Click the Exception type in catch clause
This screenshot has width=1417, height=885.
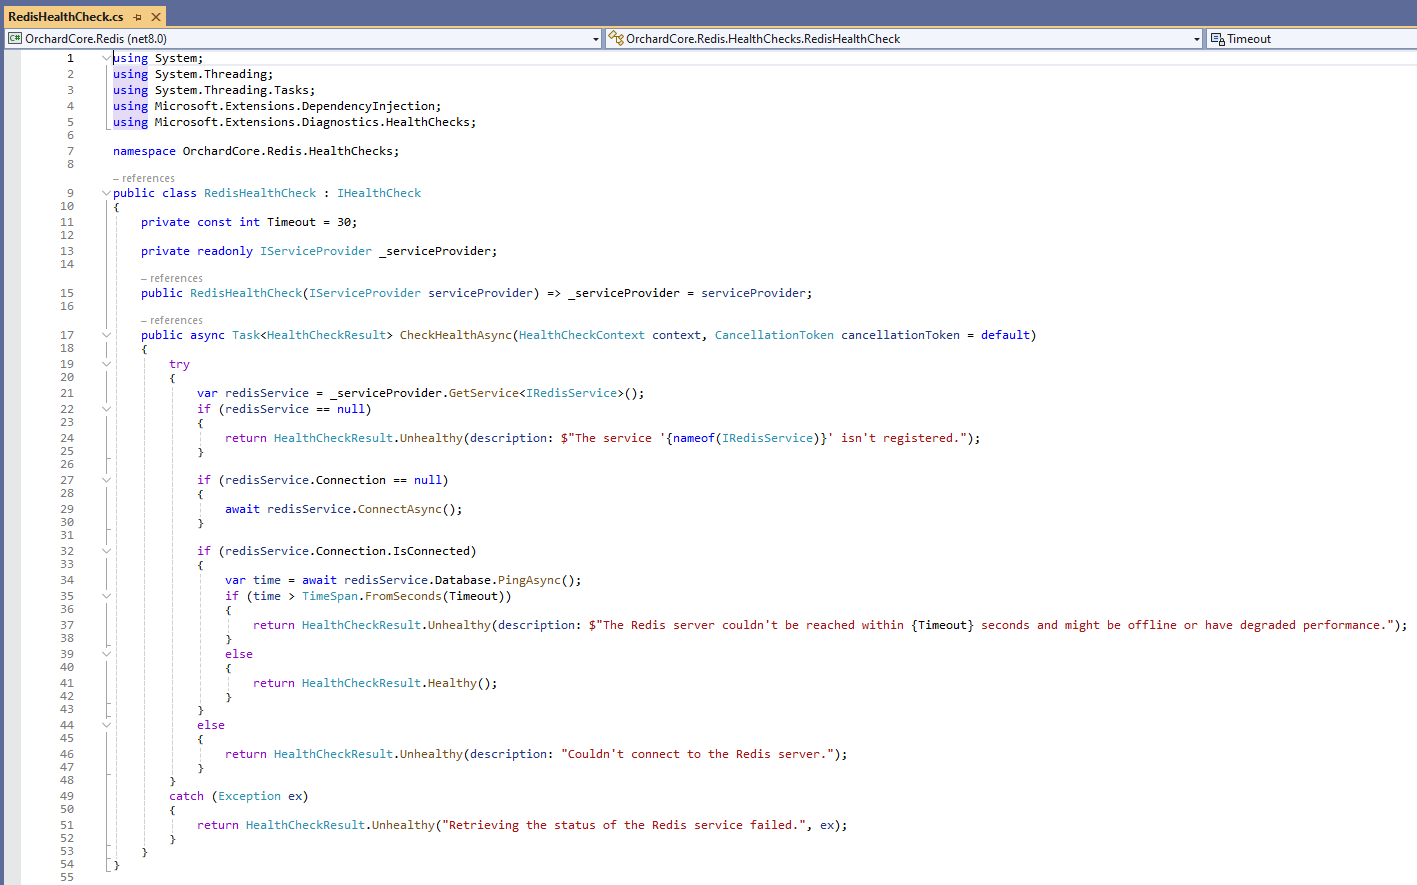249,796
